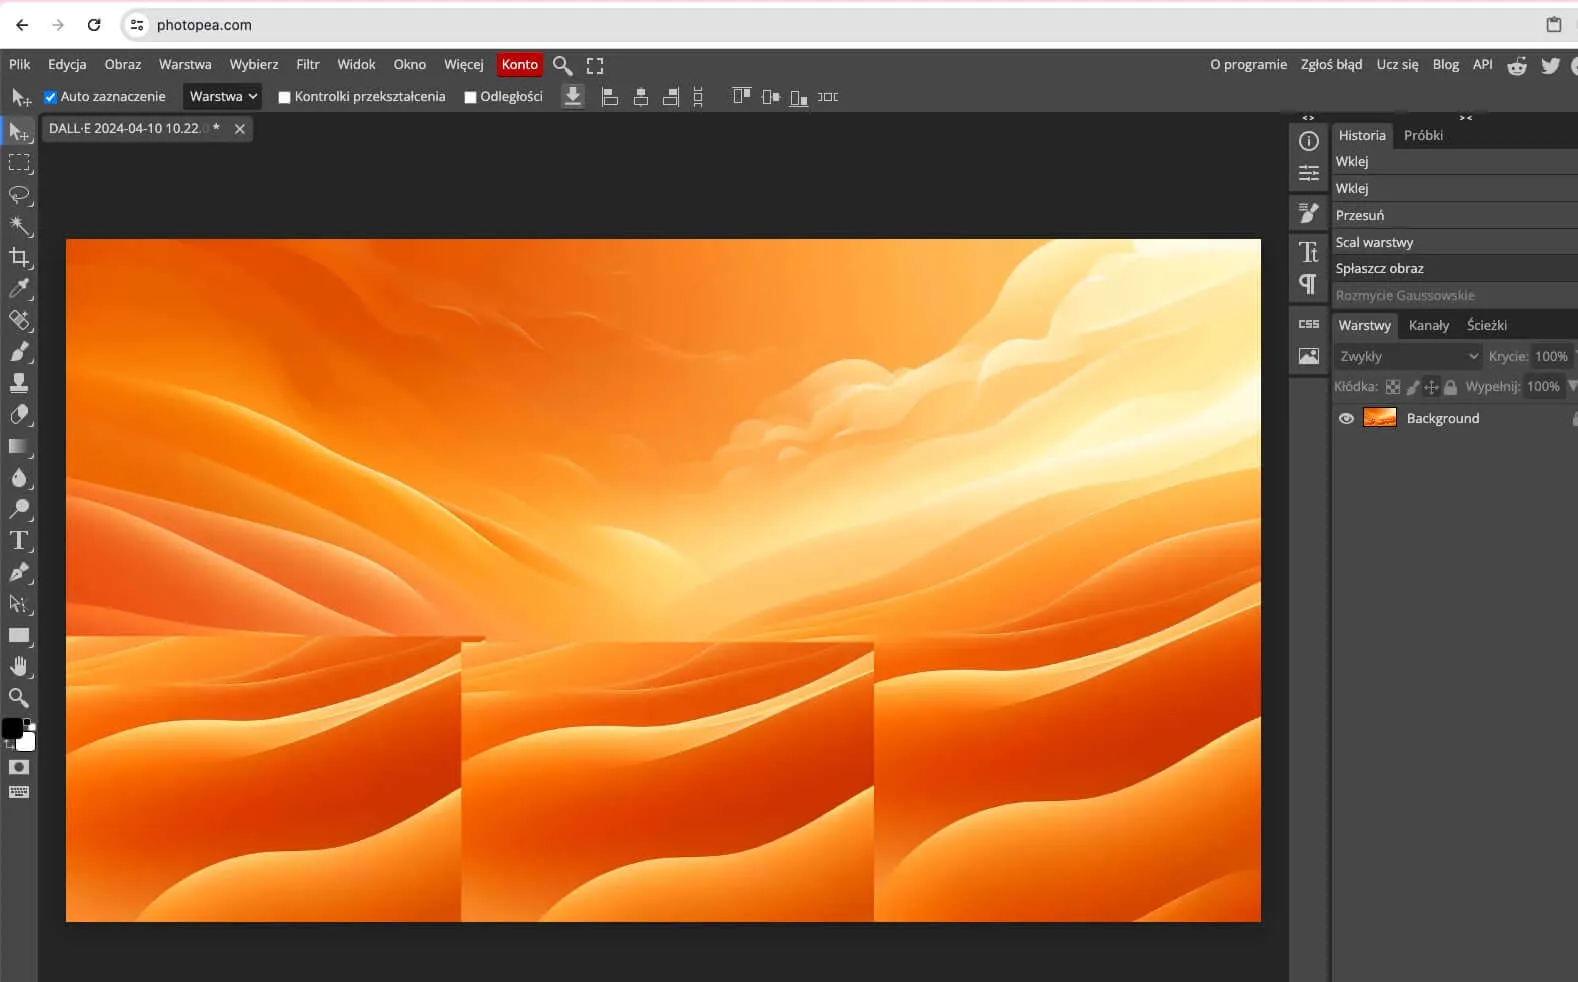Select the Eyedropper tool

[x=19, y=289]
